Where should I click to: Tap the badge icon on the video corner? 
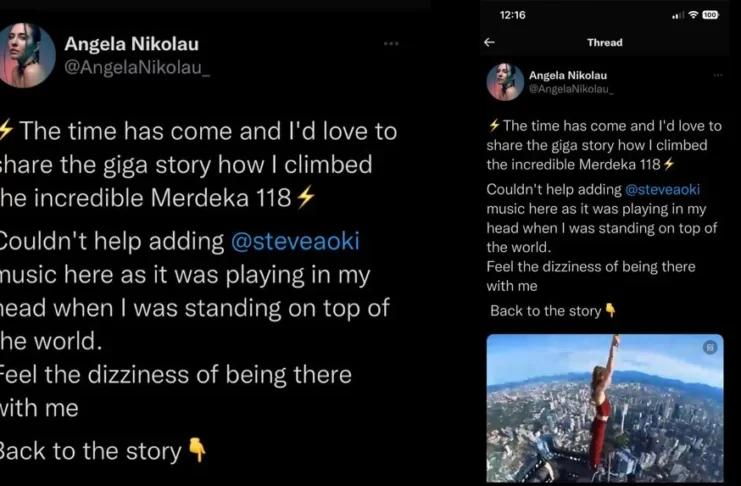coord(710,347)
